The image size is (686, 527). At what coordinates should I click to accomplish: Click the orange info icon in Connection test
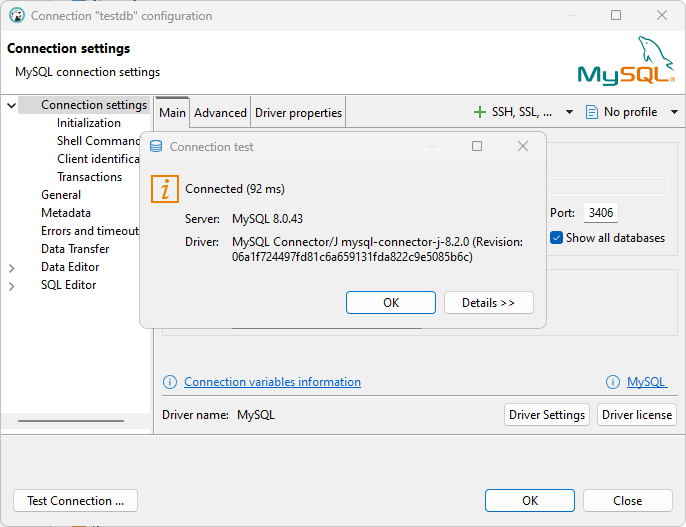tap(165, 188)
